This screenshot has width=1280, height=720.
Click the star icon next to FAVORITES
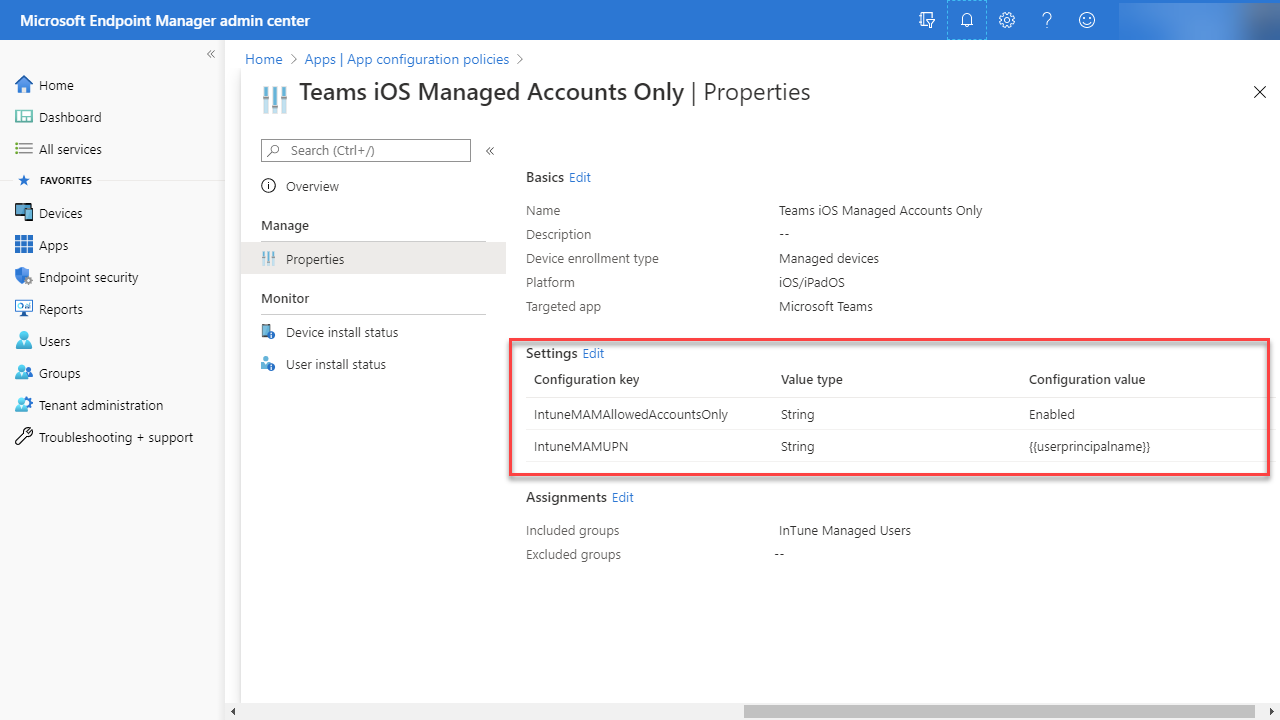(24, 181)
